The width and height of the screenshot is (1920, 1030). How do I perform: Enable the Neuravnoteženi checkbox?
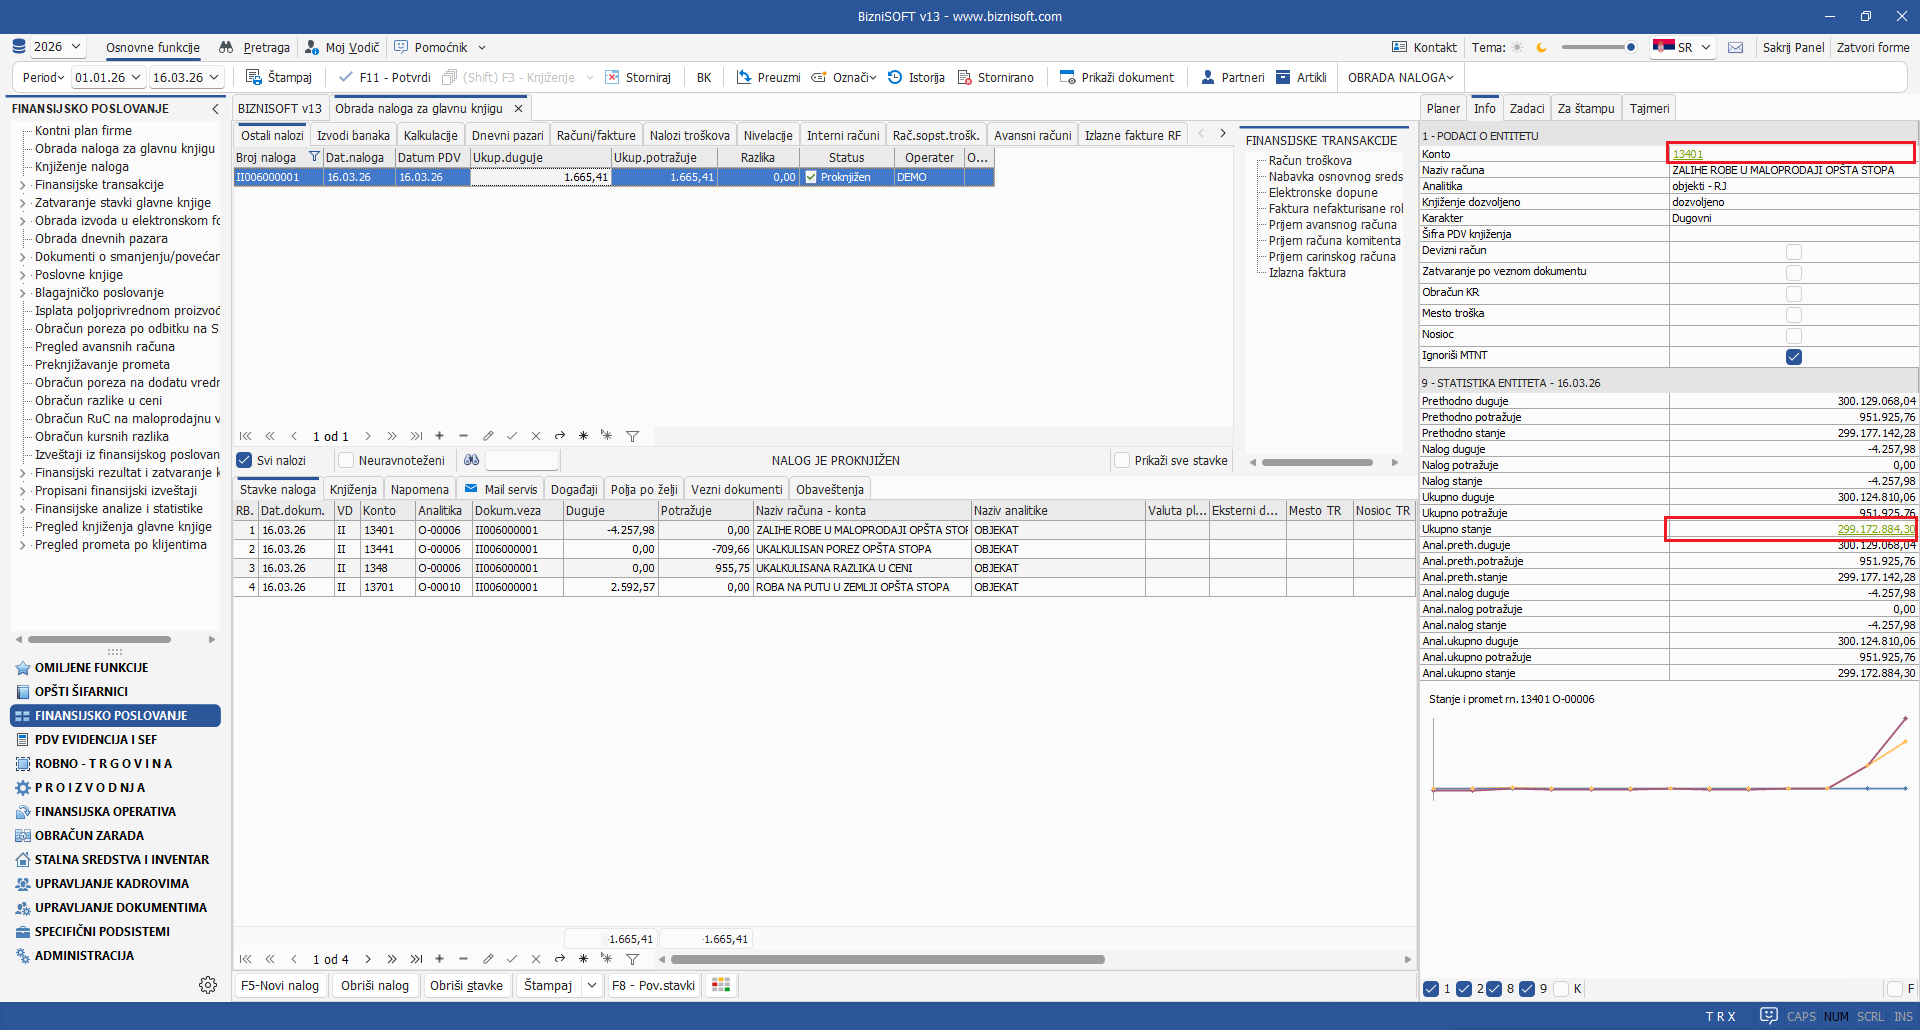(346, 460)
